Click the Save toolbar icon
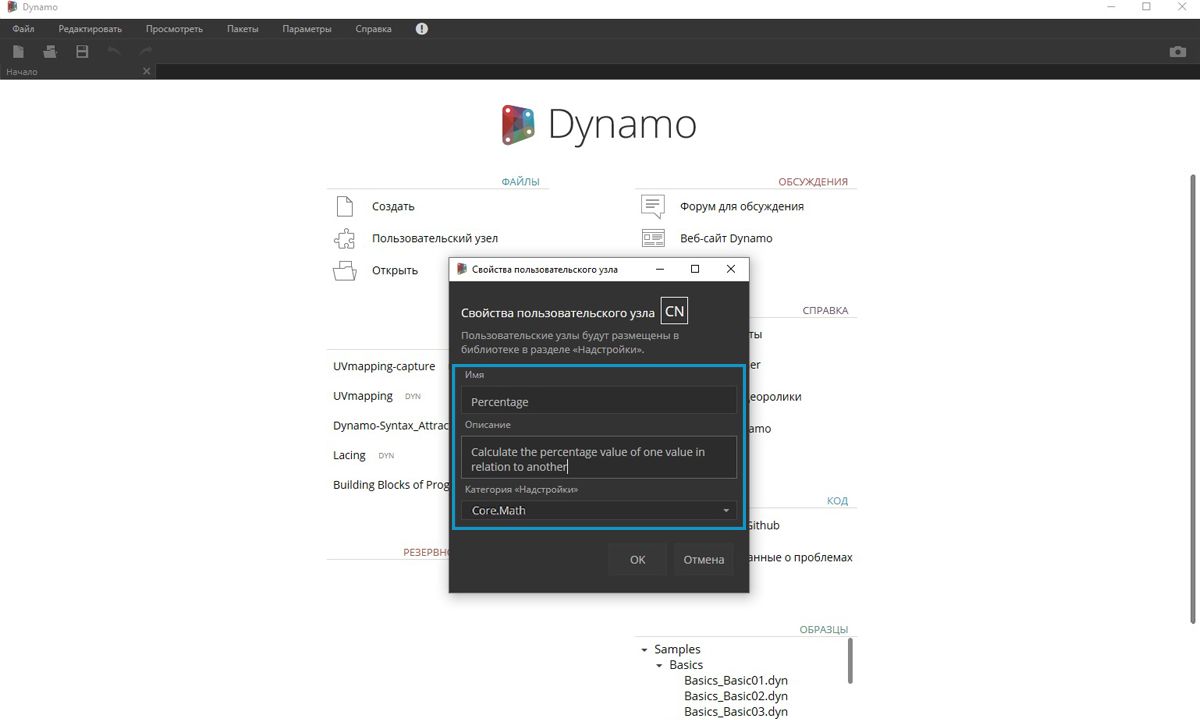 point(82,51)
